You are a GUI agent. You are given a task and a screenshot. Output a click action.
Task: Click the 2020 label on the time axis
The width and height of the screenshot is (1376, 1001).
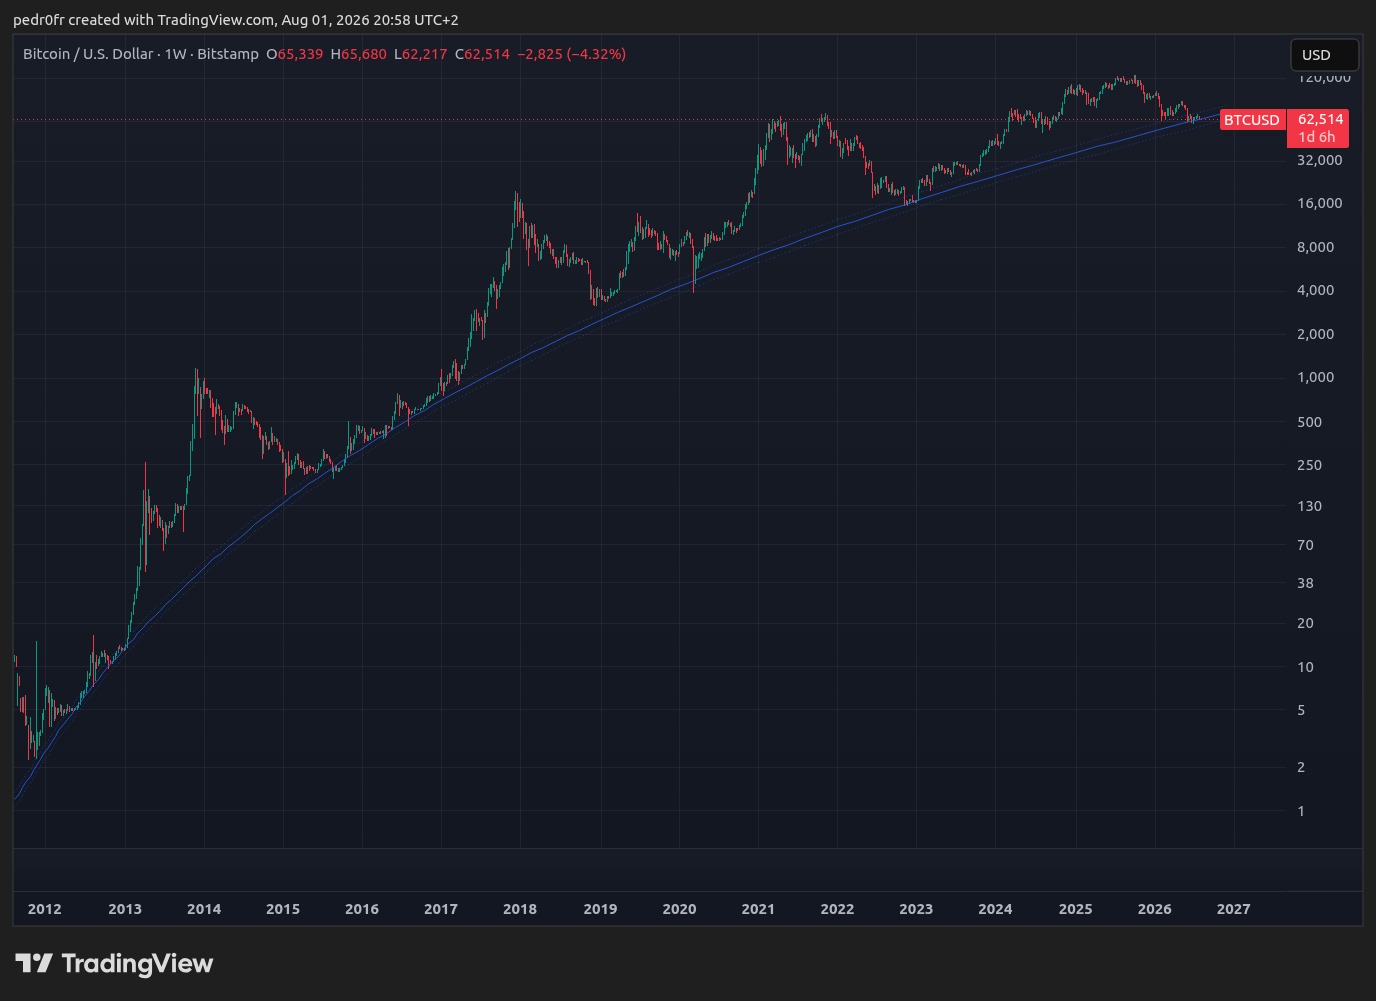679,909
